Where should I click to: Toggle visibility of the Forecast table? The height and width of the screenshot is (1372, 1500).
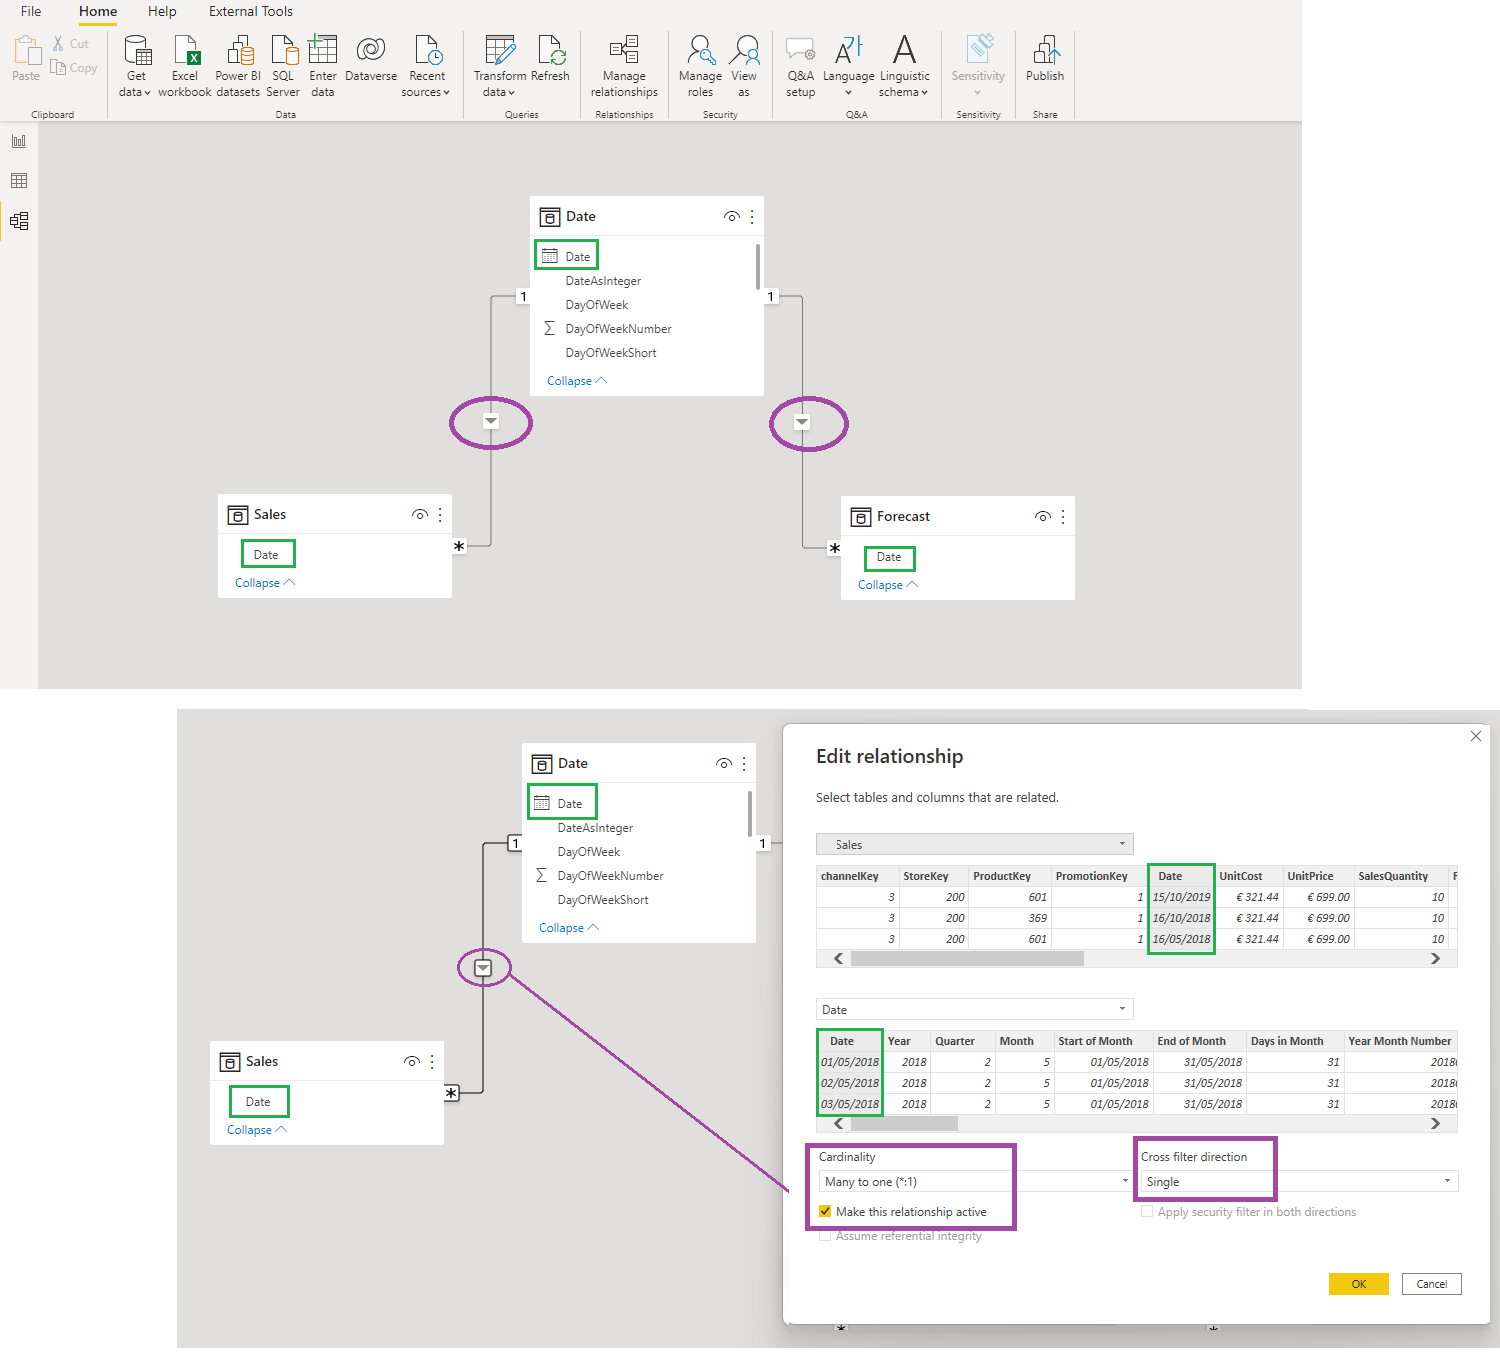pyautogui.click(x=1043, y=517)
